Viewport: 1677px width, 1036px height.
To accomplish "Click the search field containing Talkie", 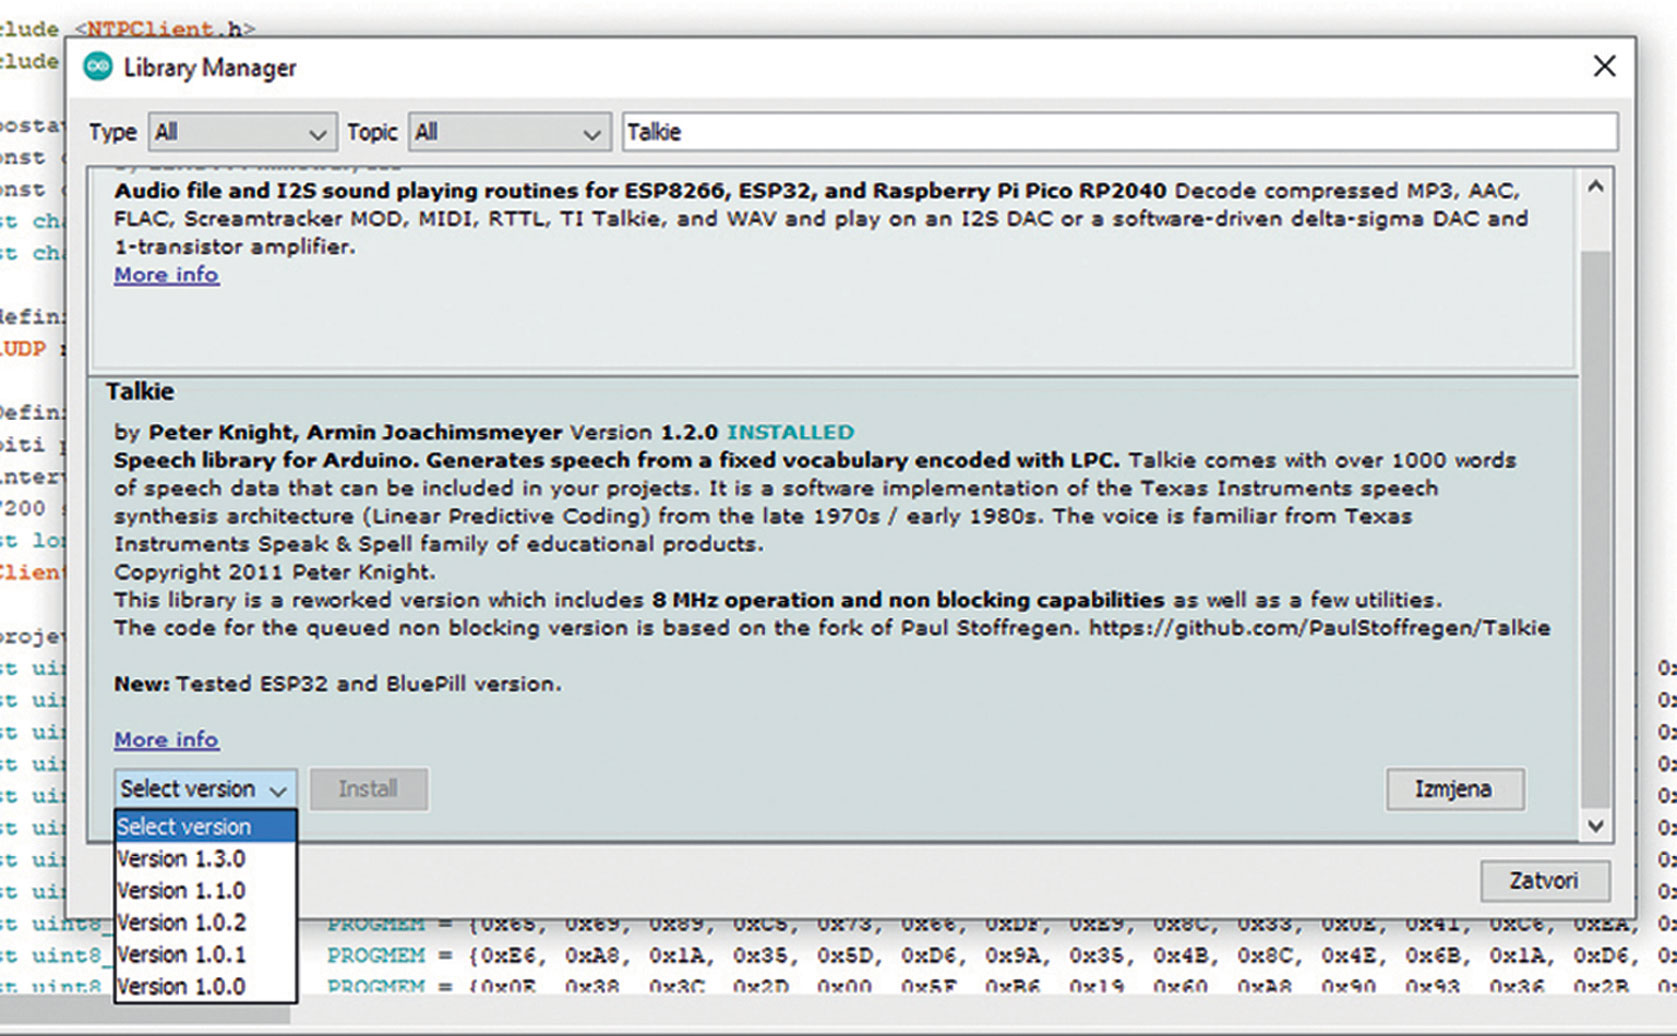I will pos(1119,132).
